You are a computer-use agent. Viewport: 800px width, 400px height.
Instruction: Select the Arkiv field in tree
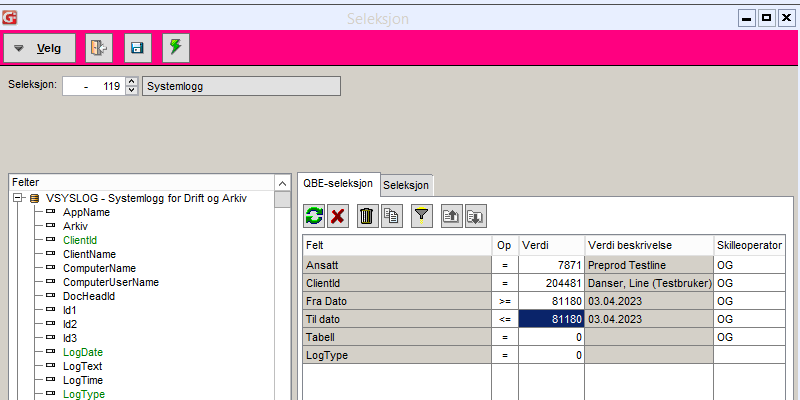pos(76,226)
